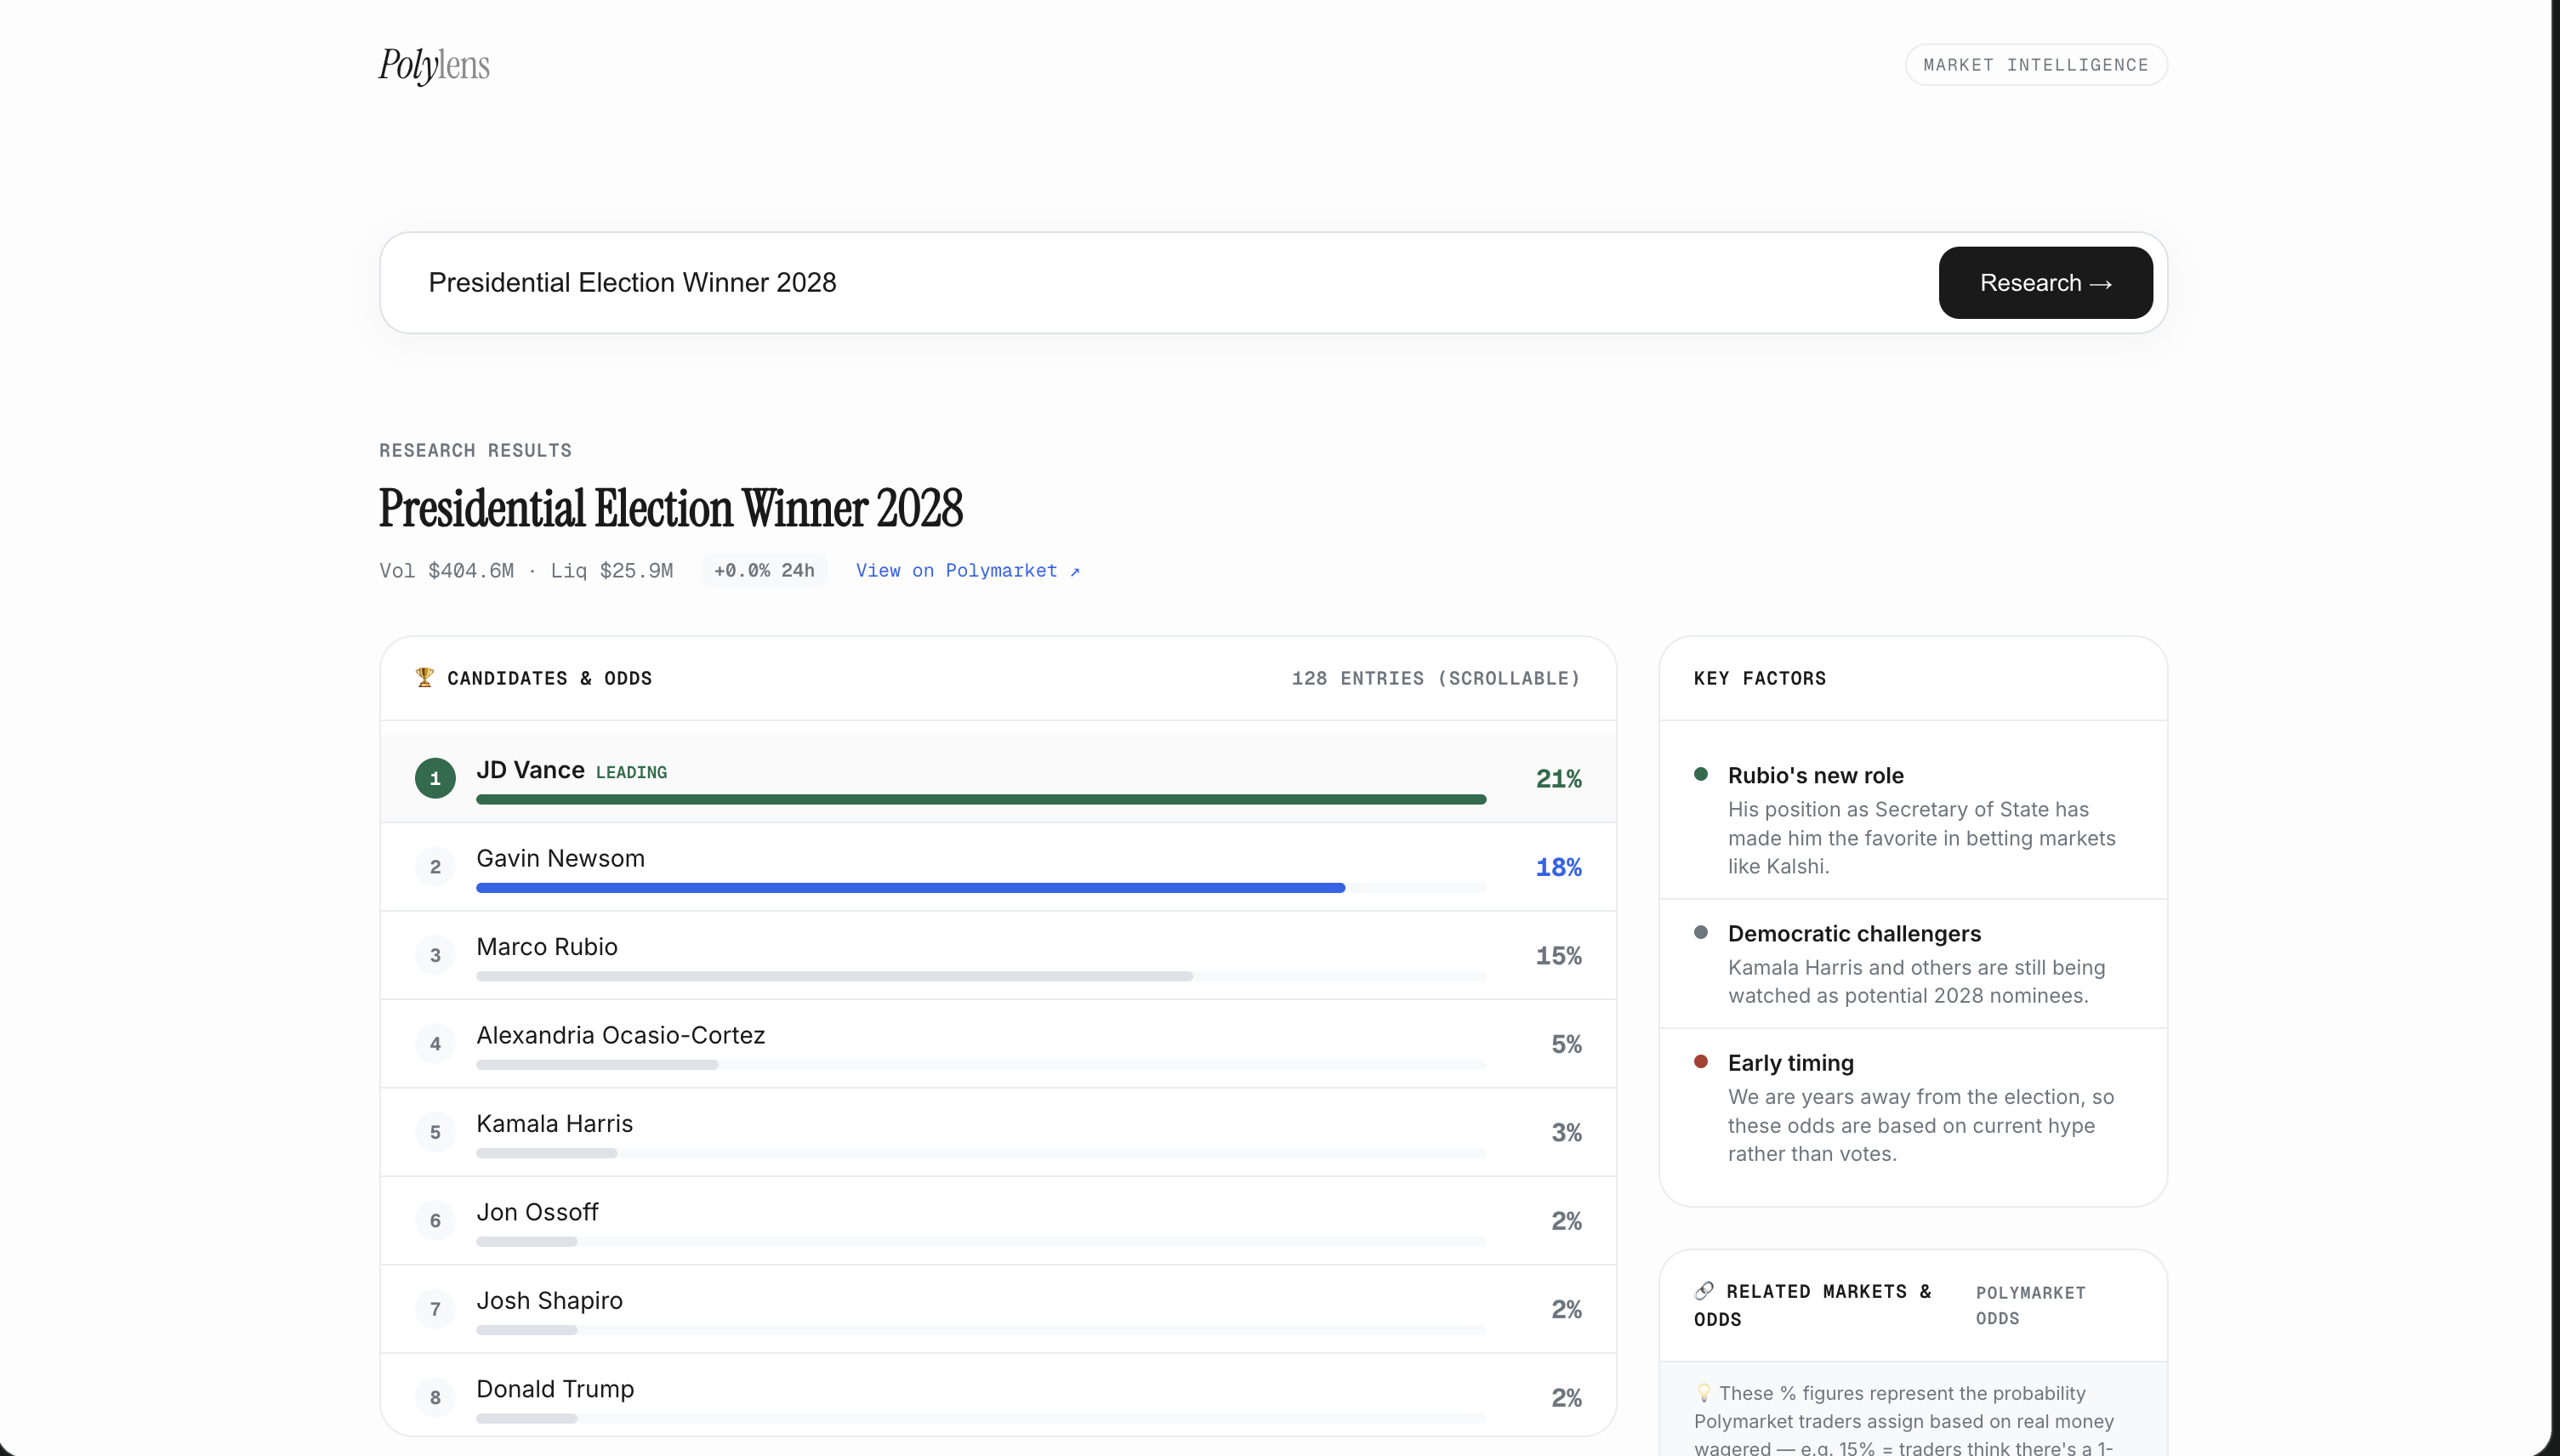Image resolution: width=2560 pixels, height=1456 pixels.
Task: Click the Democratic challengers key factor
Action: [1853, 933]
